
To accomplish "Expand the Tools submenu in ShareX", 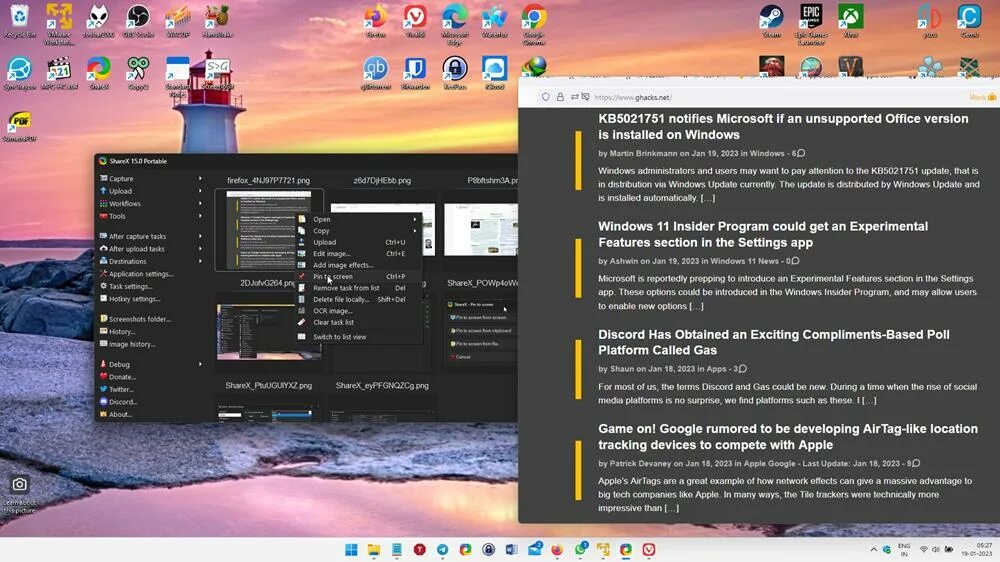I will [151, 216].
